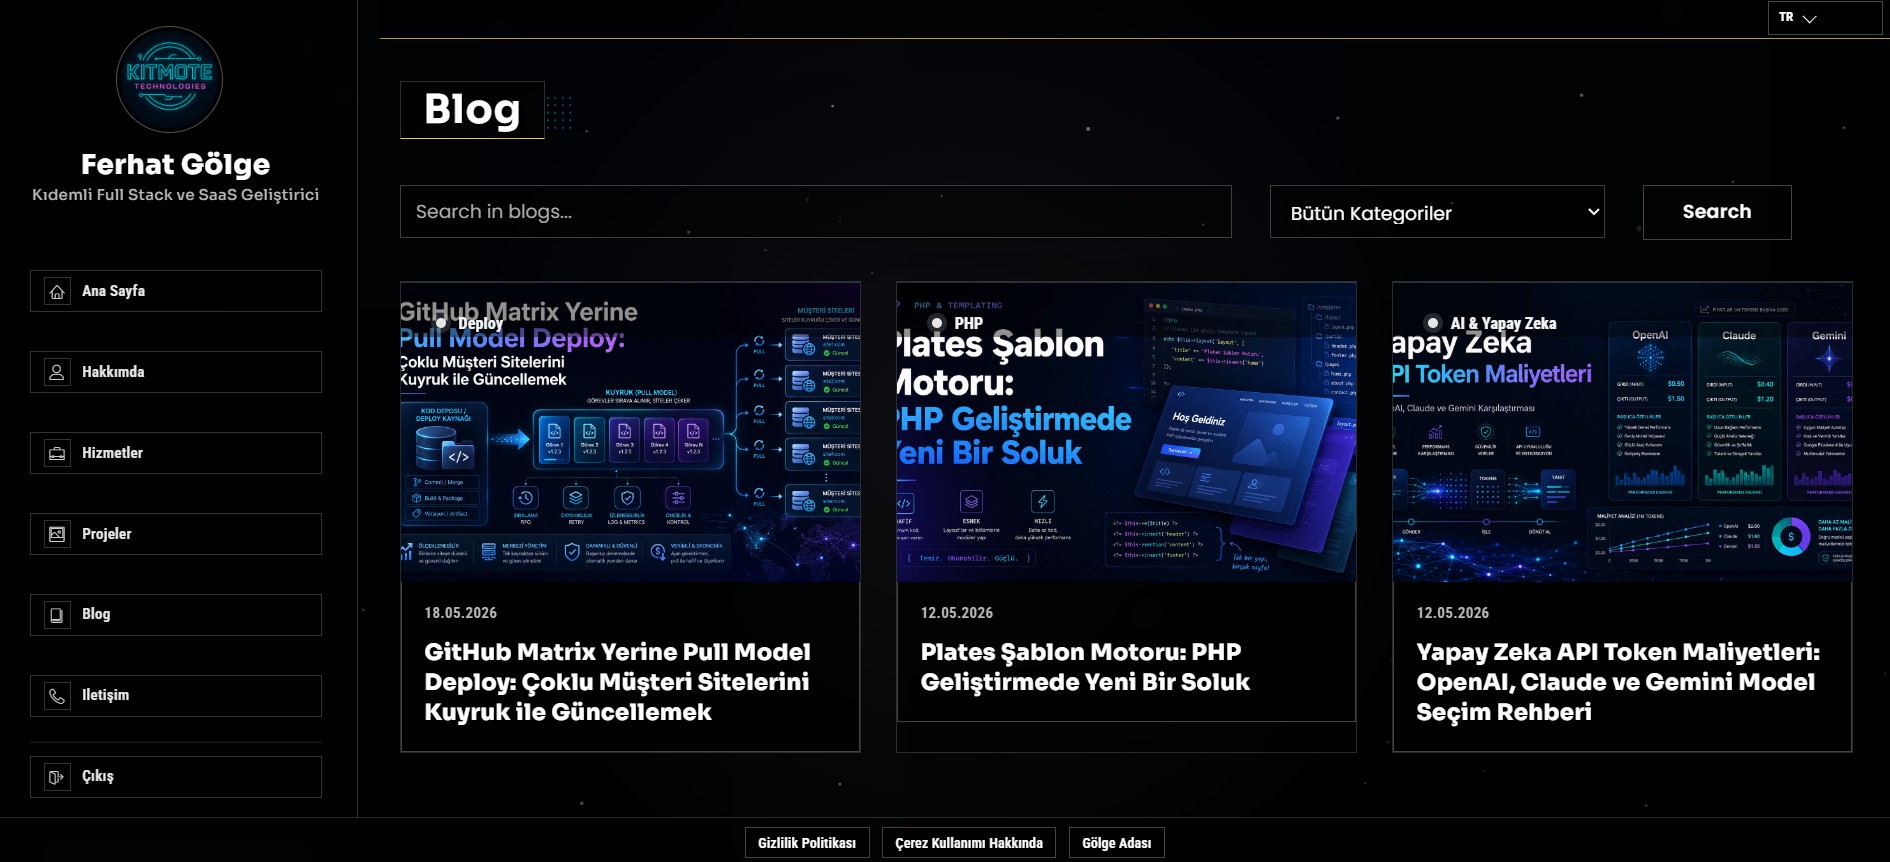Click the PHP category tag
The height and width of the screenshot is (862, 1890).
tap(958, 324)
